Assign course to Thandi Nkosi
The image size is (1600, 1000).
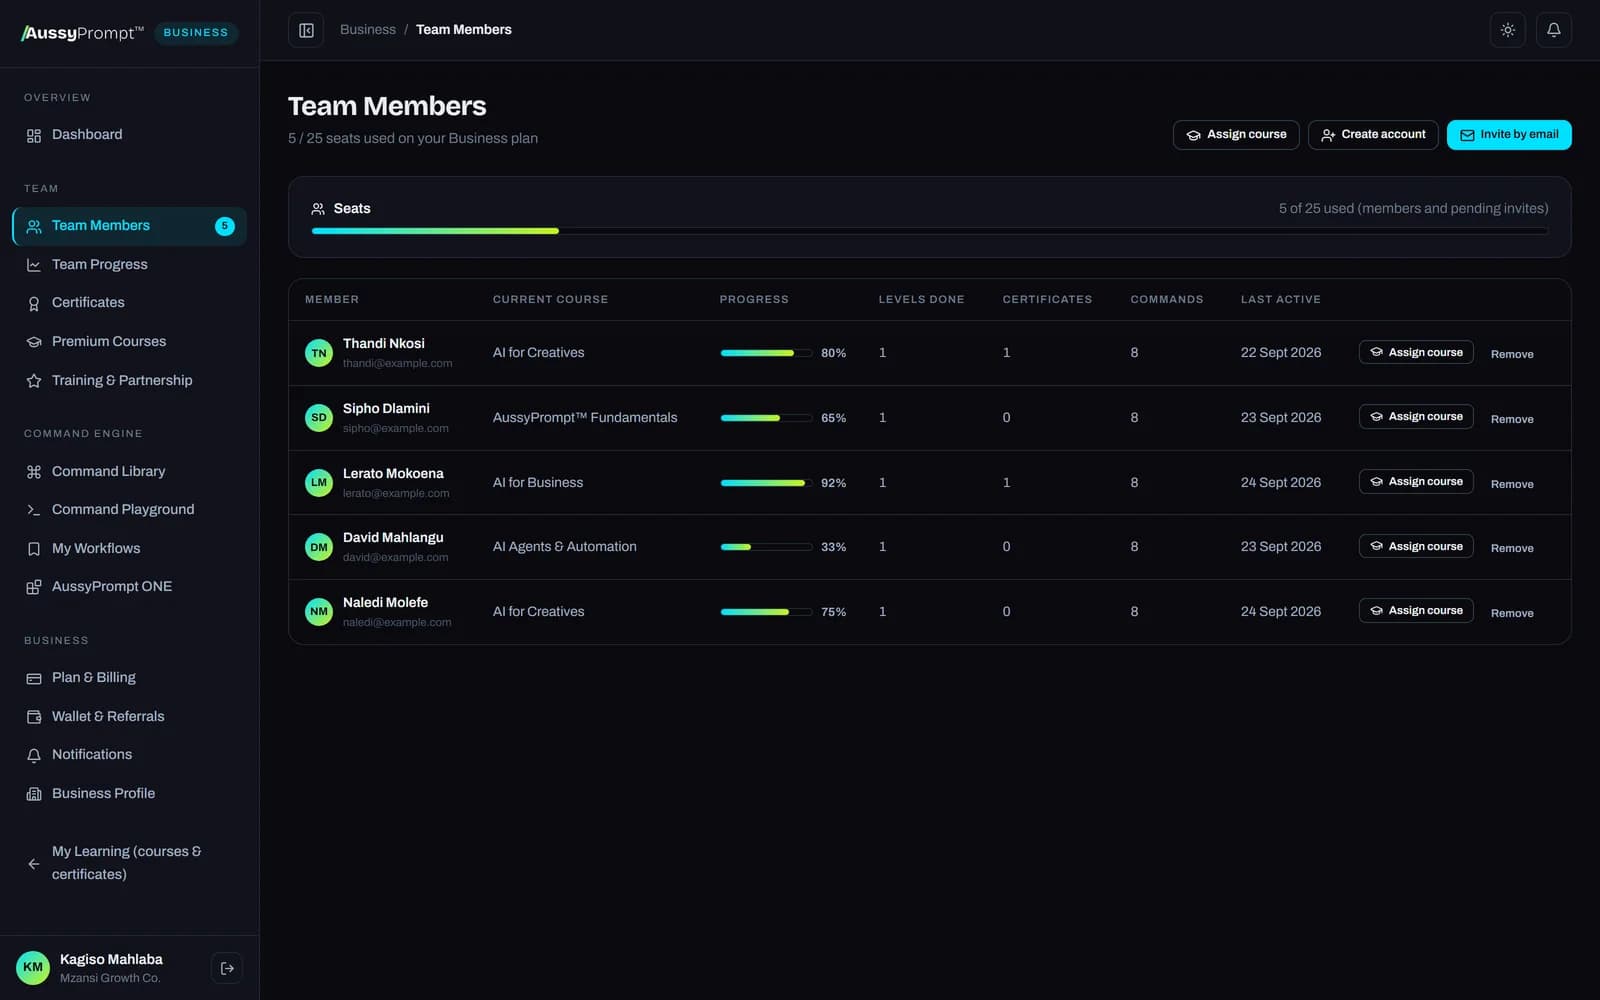[1416, 352]
